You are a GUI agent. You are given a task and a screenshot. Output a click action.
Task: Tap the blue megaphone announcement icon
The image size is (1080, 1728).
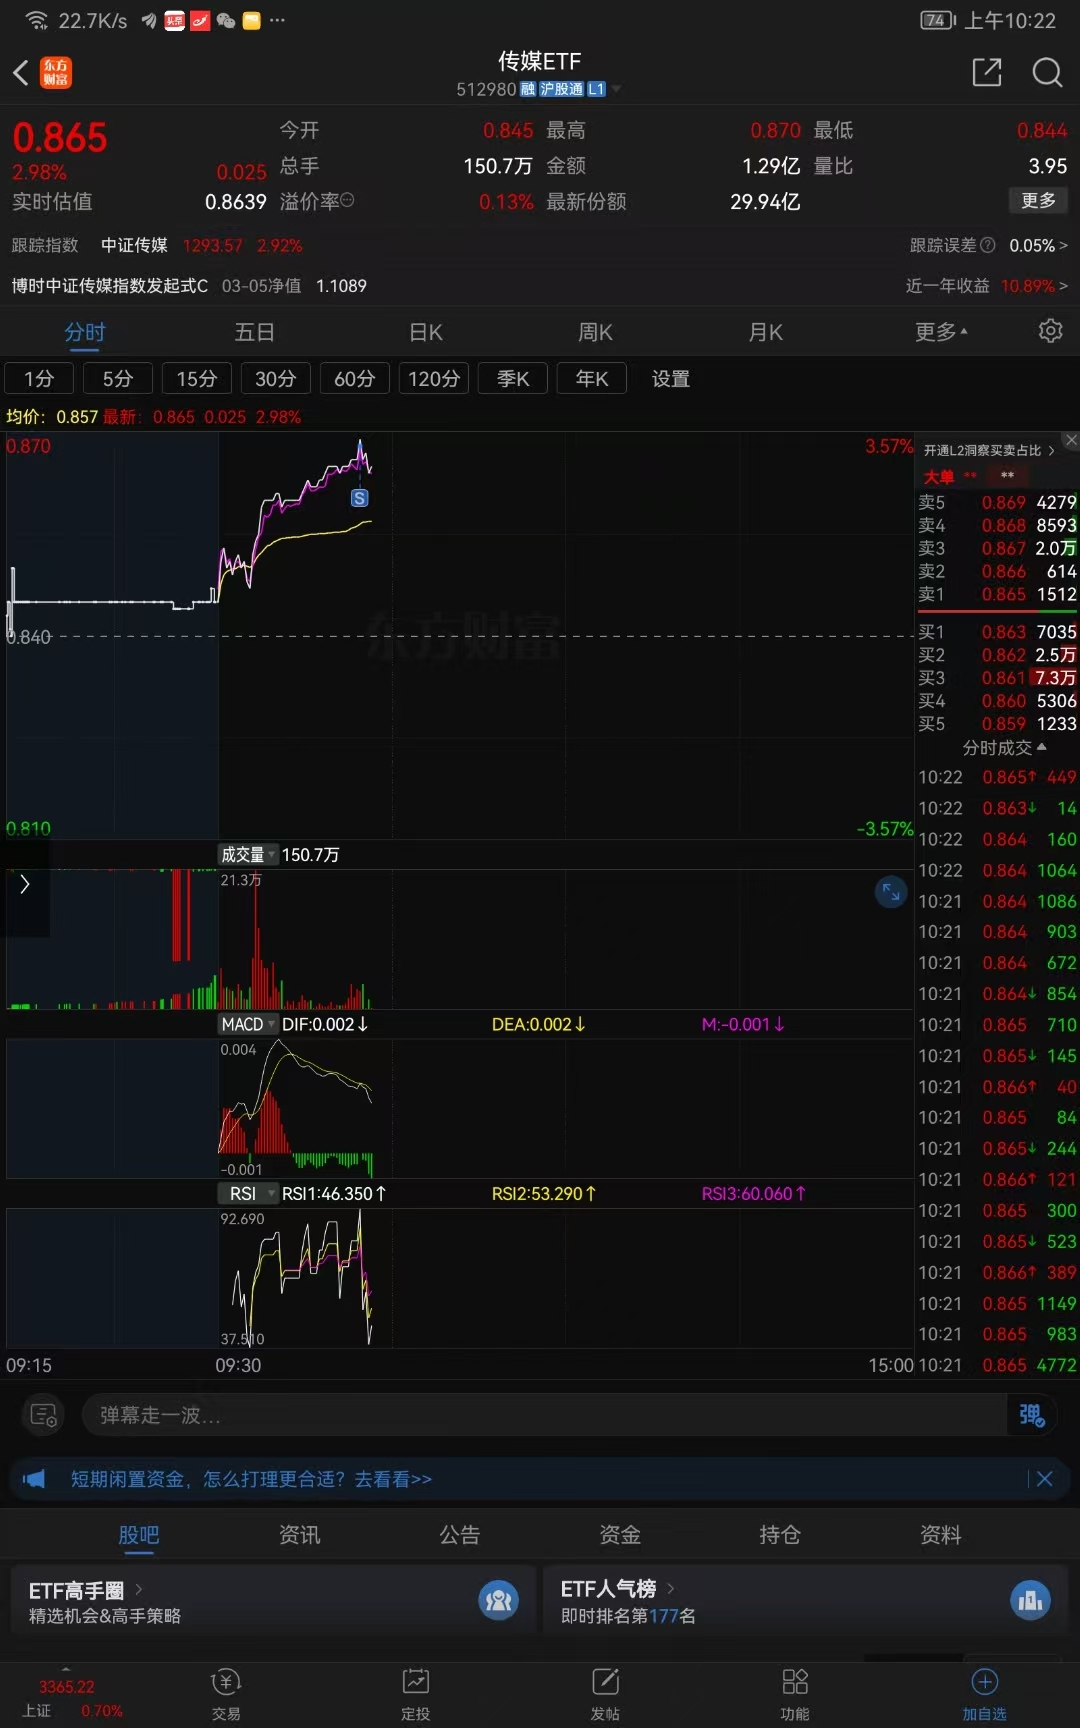34,1479
